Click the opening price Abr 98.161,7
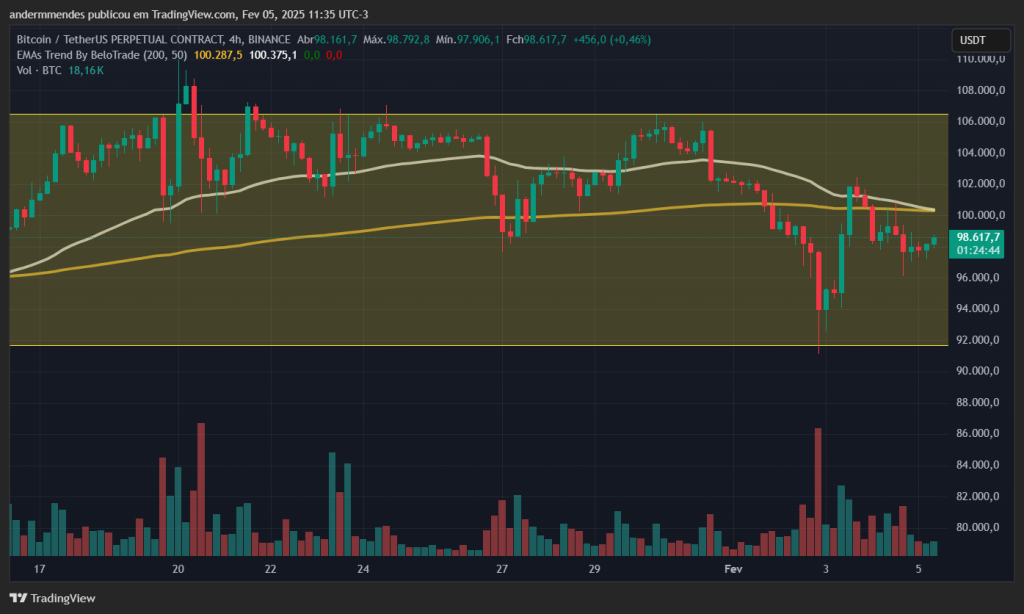1024x614 pixels. [x=327, y=40]
